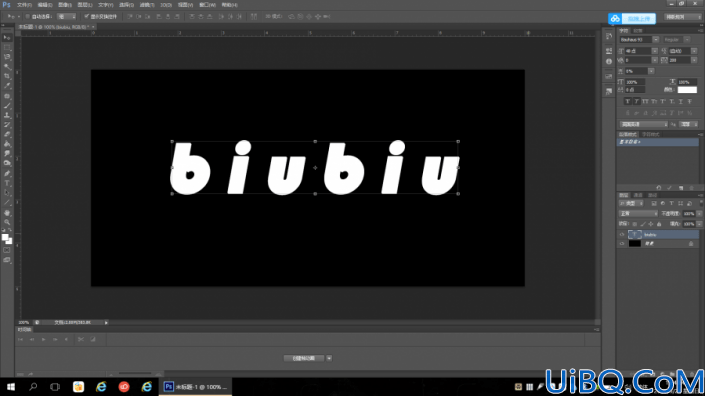Image resolution: width=705 pixels, height=396 pixels.
Task: Click the blue cloud upload button
Action: point(632,18)
